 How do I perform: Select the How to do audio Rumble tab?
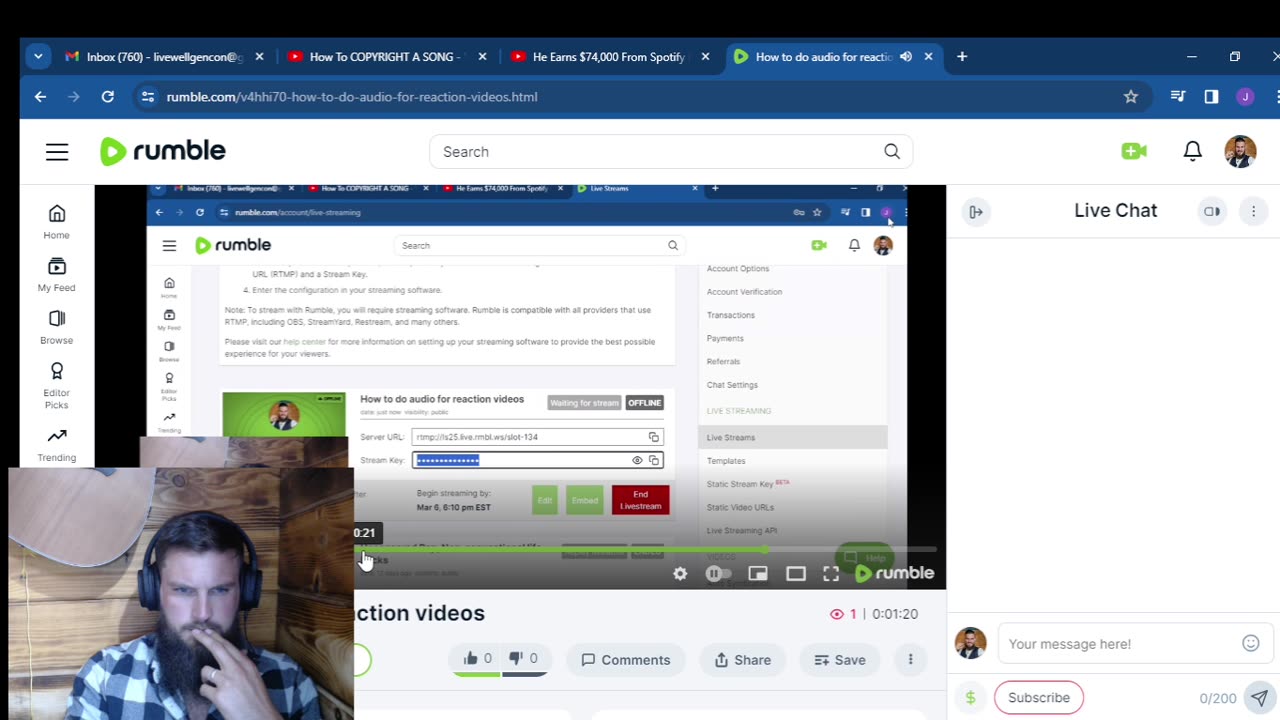tap(822, 57)
